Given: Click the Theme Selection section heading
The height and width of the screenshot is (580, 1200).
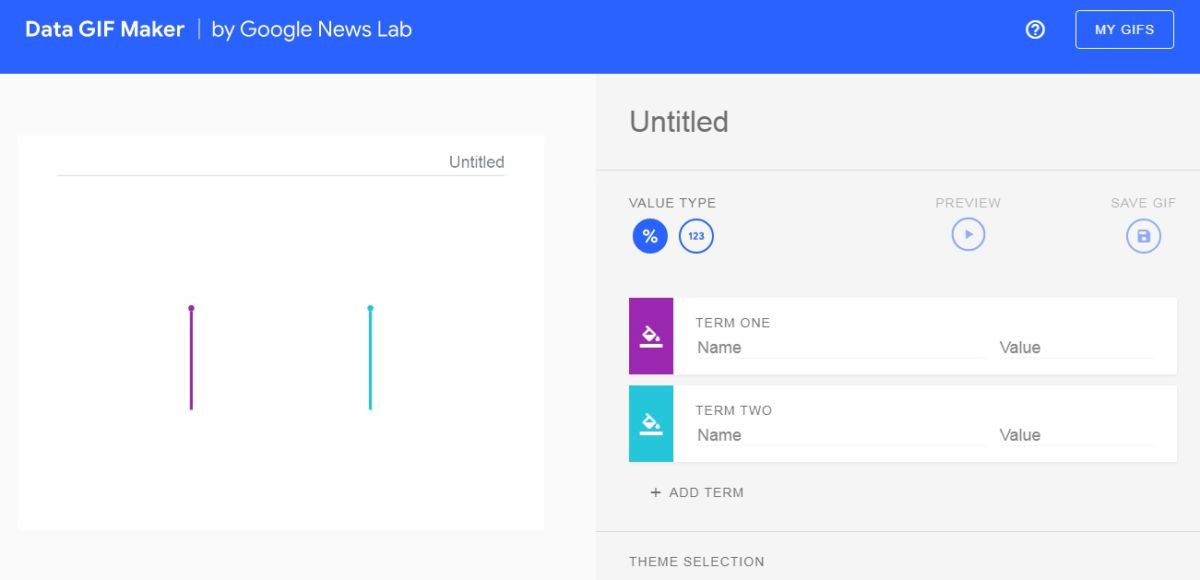Looking at the screenshot, I should tap(697, 562).
